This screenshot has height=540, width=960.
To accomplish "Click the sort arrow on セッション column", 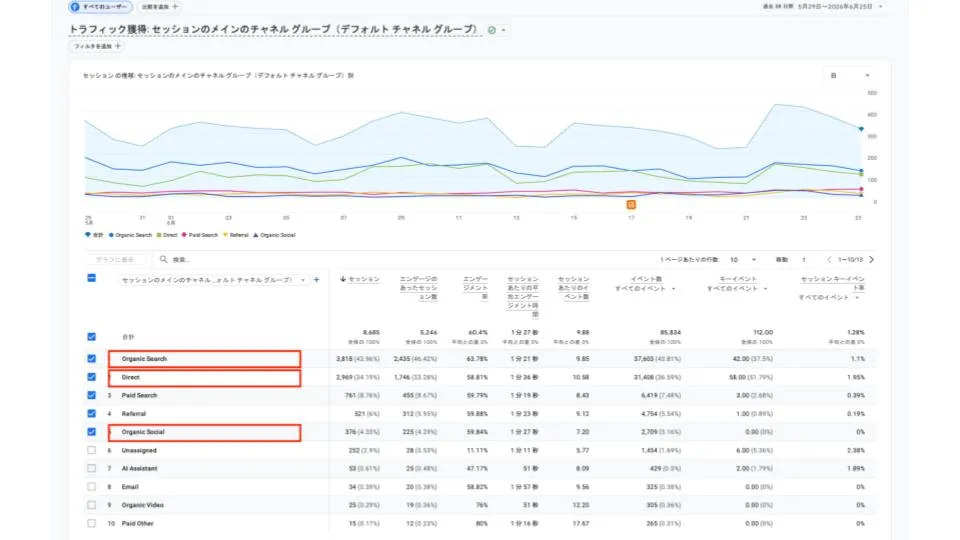I will [343, 279].
